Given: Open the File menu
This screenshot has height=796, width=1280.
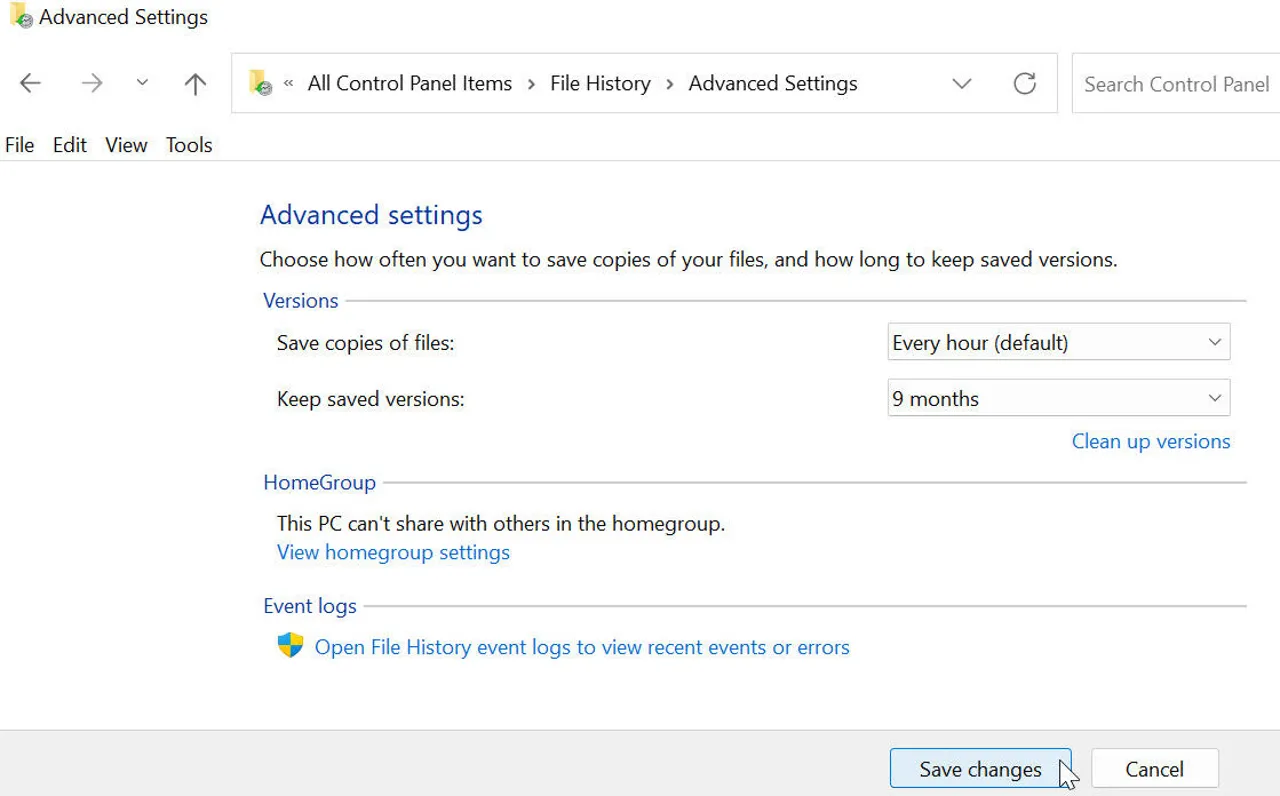Looking at the screenshot, I should click(x=20, y=145).
